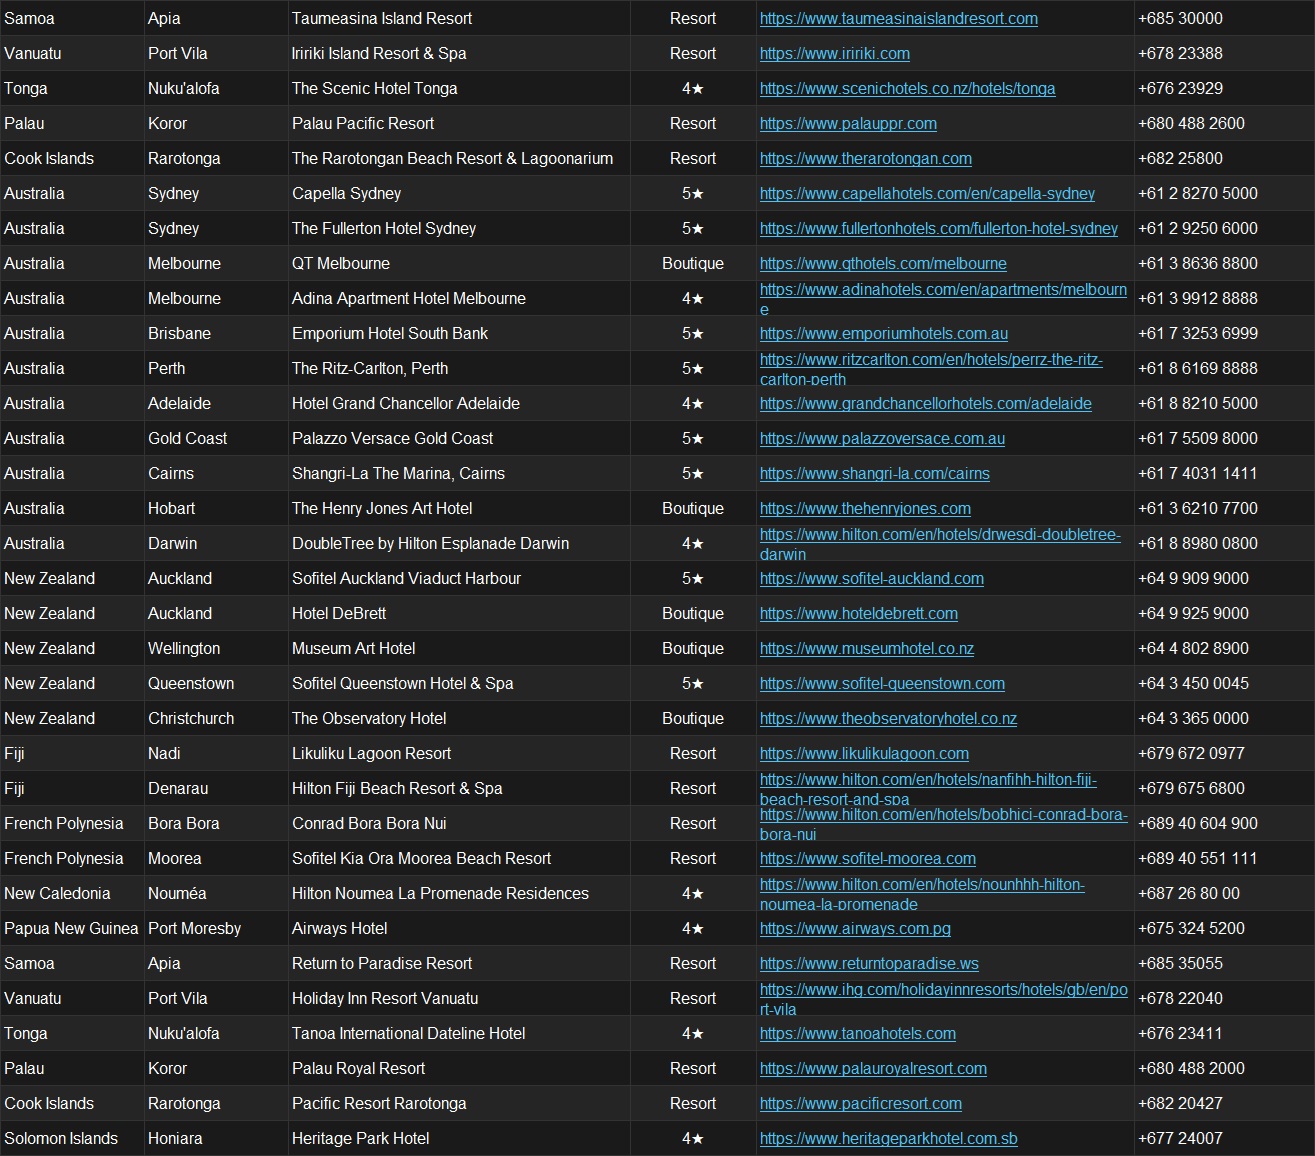Click the Adina Apartment Hotel Melbourne cell
This screenshot has height=1156, width=1315.
tap(459, 298)
